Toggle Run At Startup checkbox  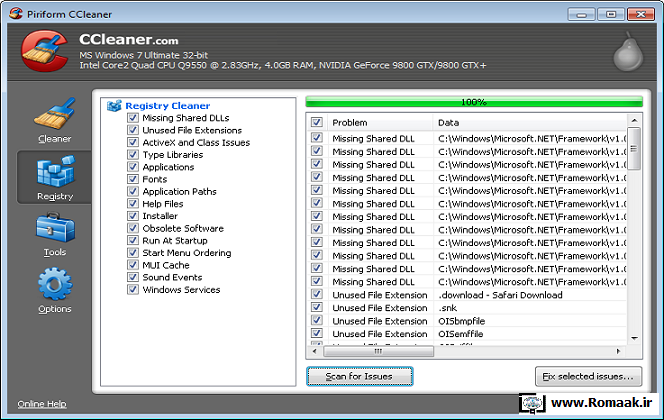click(133, 240)
